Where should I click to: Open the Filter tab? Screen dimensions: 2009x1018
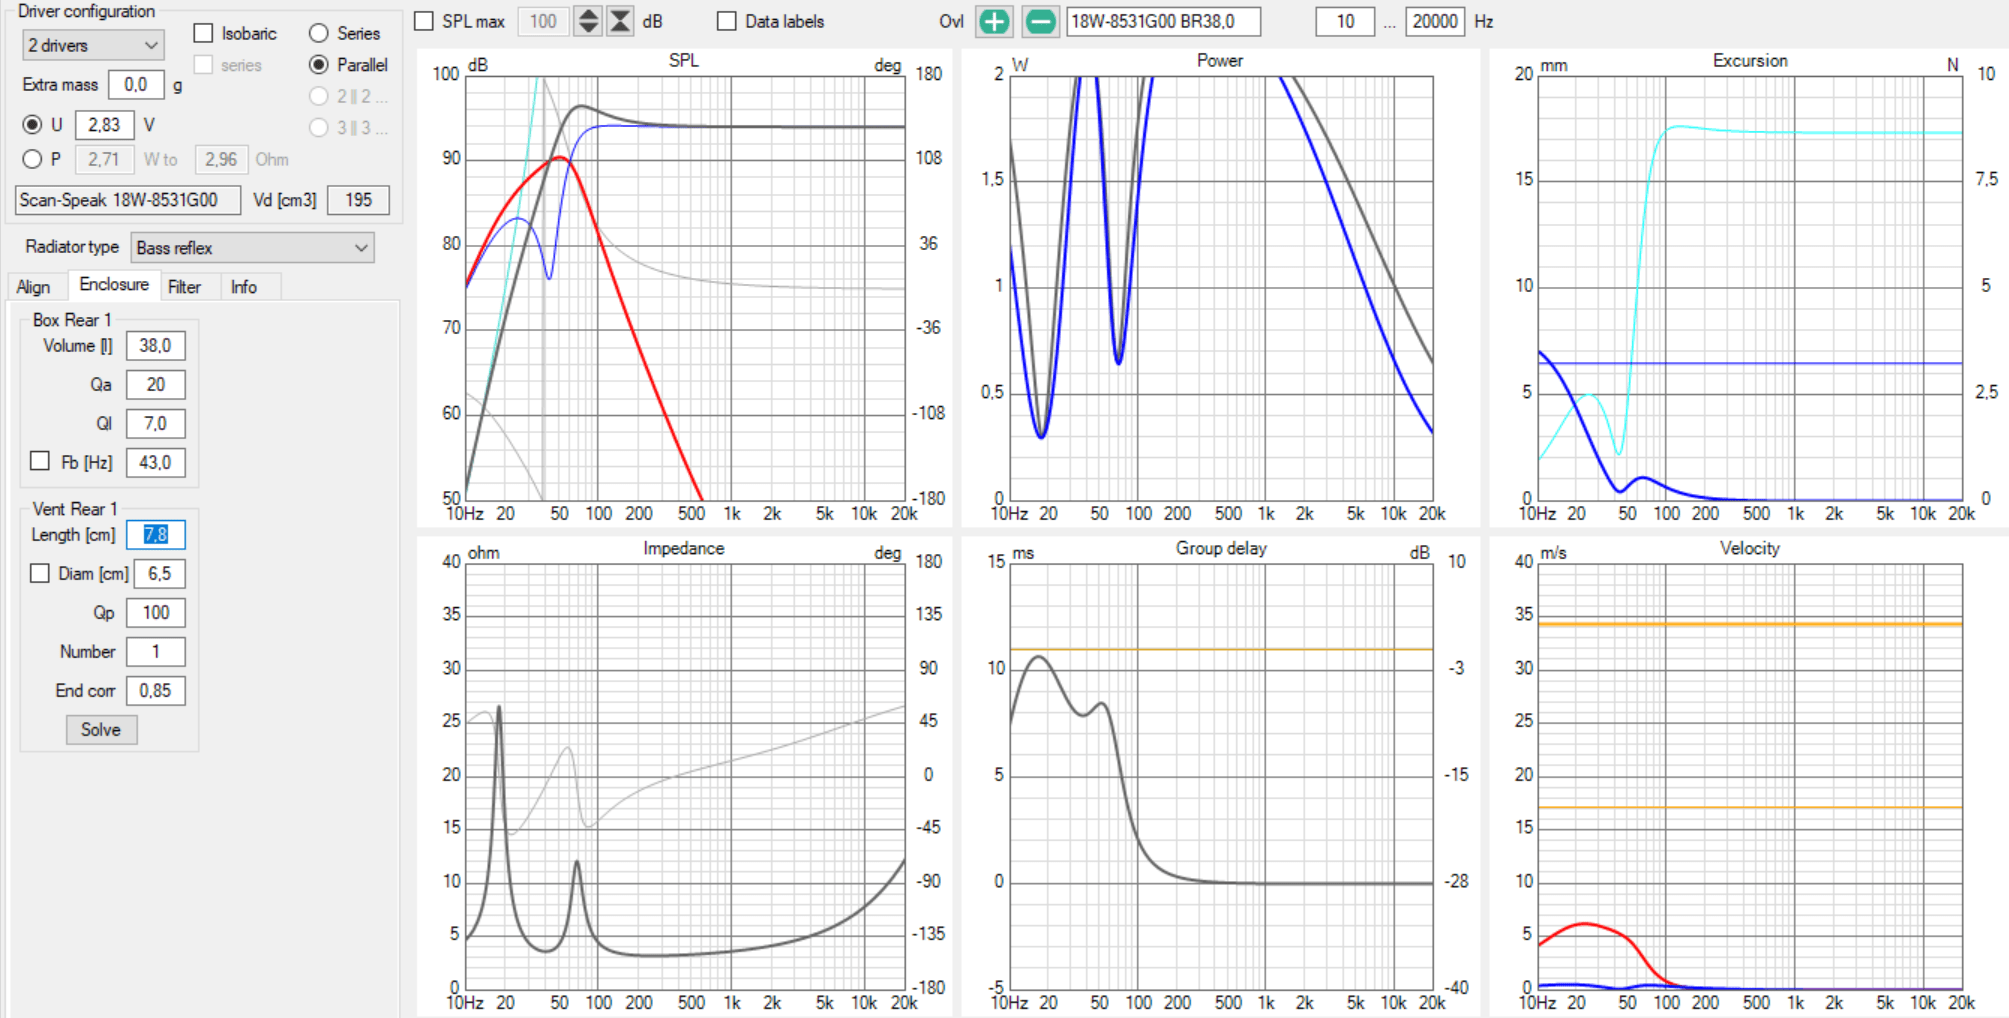(184, 287)
